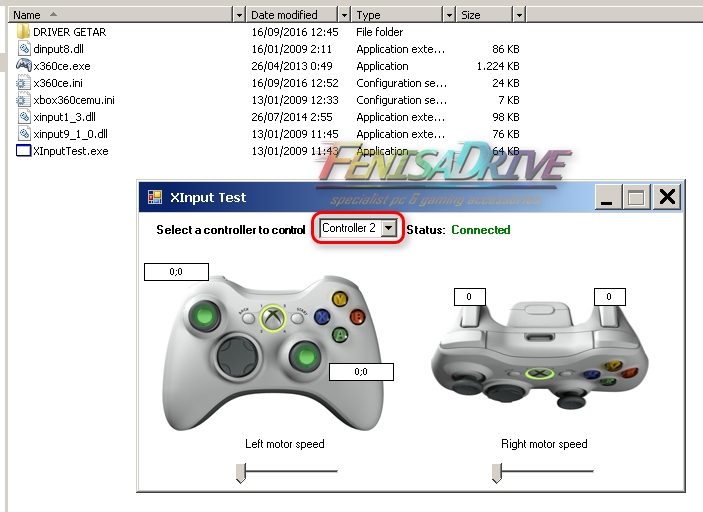Select the XInputTest.exe file name
Viewport: 703px width, 512px height.
(71, 151)
